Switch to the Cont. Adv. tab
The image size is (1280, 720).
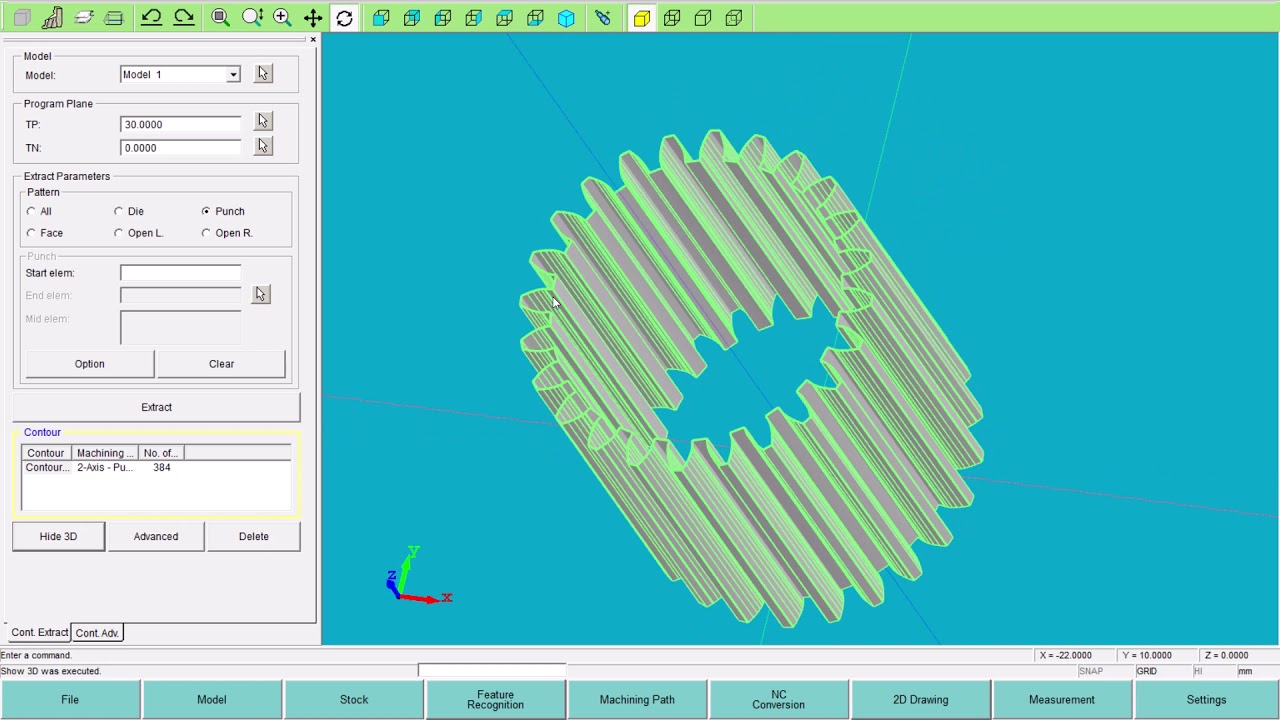coord(97,633)
